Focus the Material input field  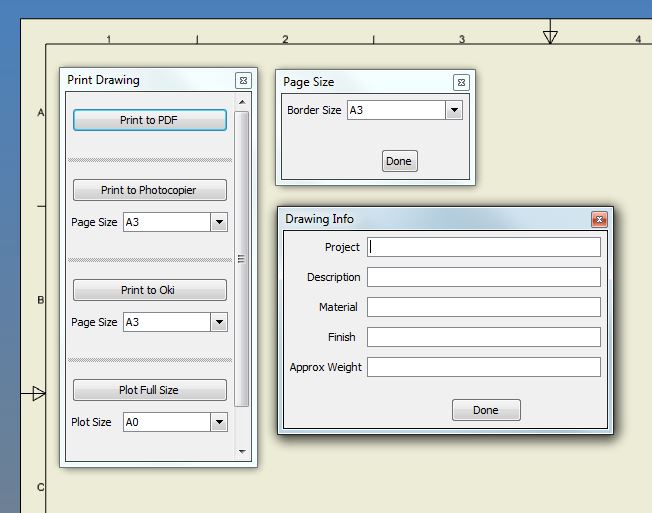484,307
